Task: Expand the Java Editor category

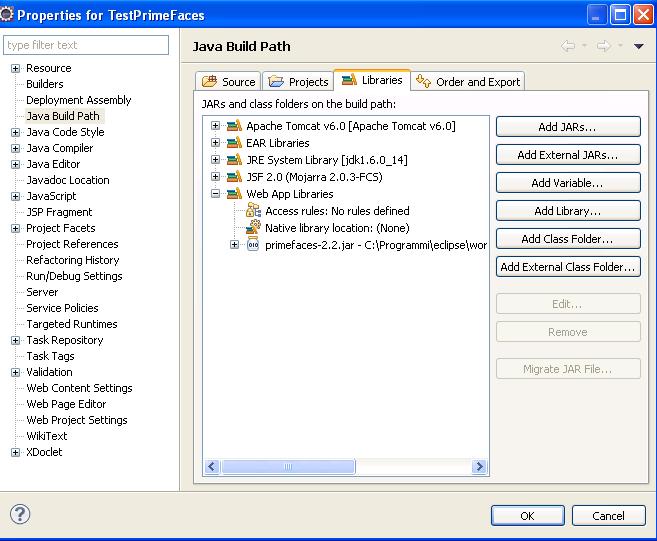Action: (x=16, y=164)
